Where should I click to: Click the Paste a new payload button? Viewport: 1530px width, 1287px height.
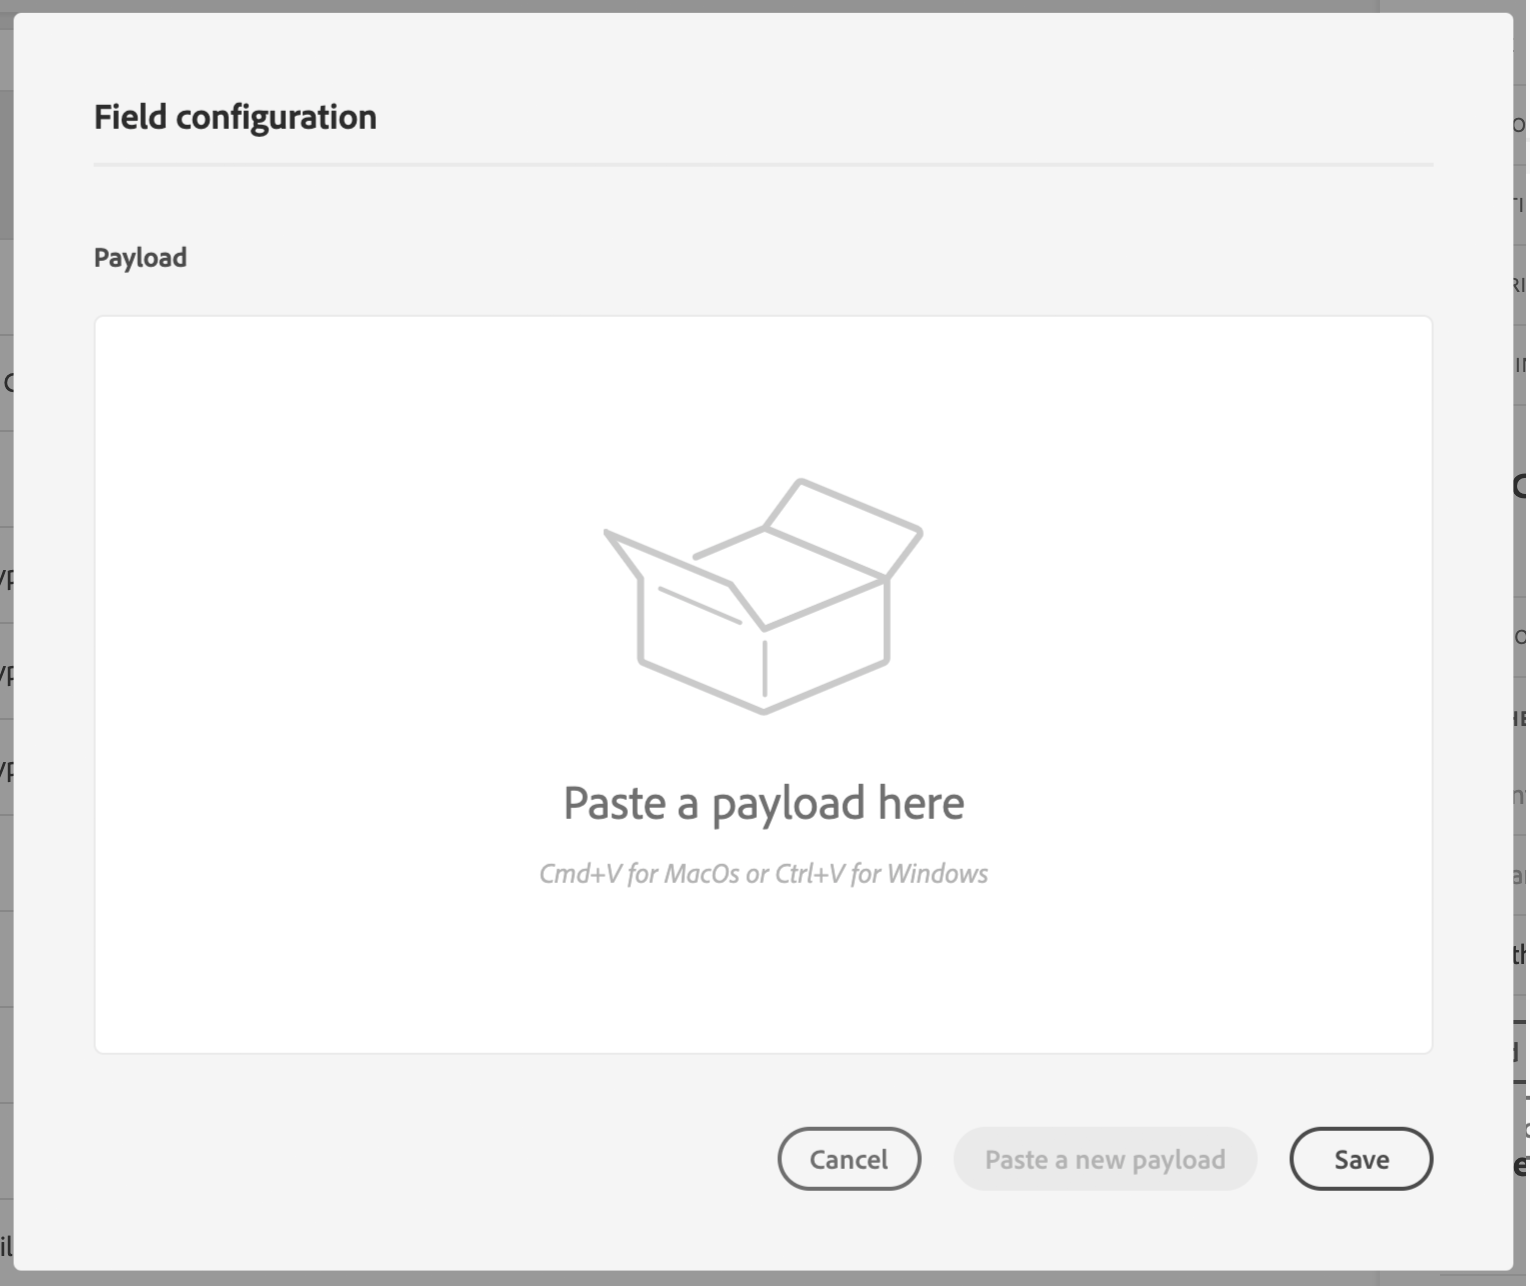pyautogui.click(x=1104, y=1159)
